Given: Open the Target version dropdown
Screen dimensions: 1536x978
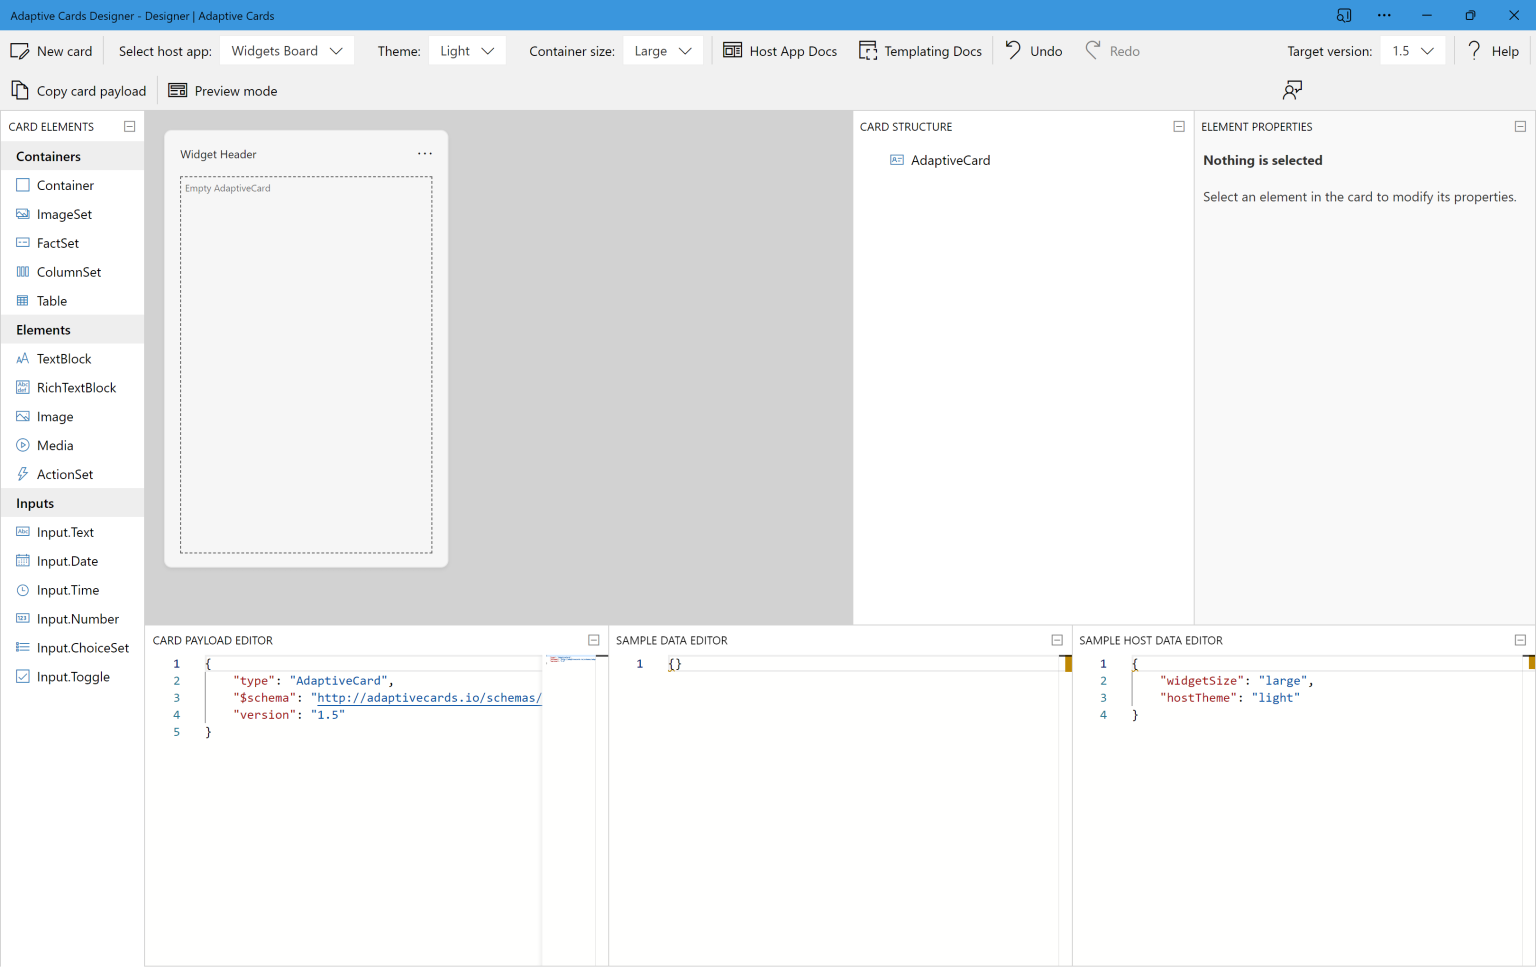Looking at the screenshot, I should (x=1412, y=49).
